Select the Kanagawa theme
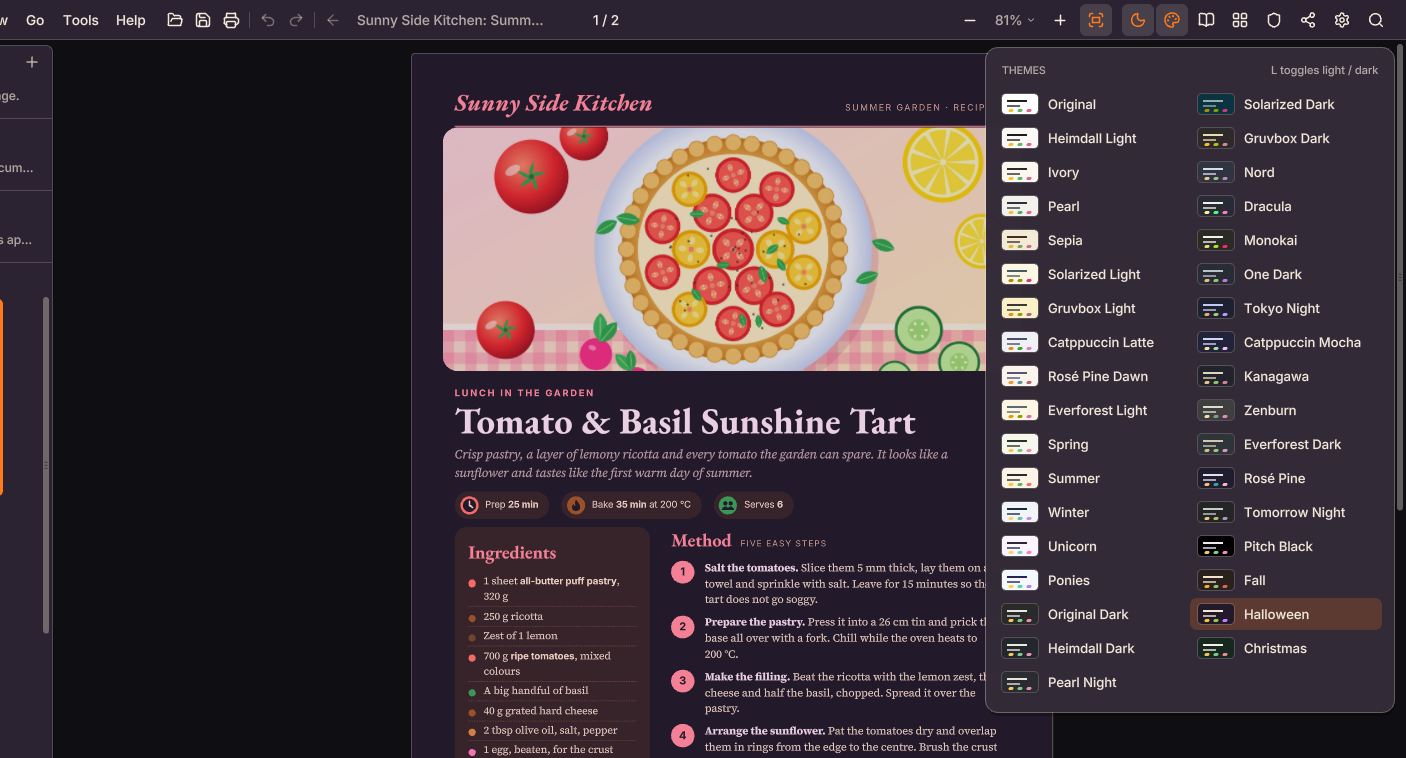This screenshot has height=758, width=1406. pyautogui.click(x=1286, y=376)
